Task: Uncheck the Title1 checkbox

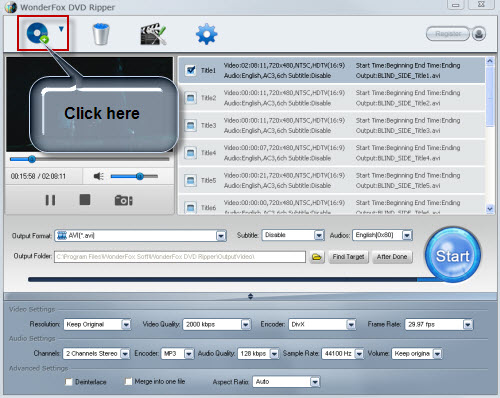Action: click(x=191, y=70)
